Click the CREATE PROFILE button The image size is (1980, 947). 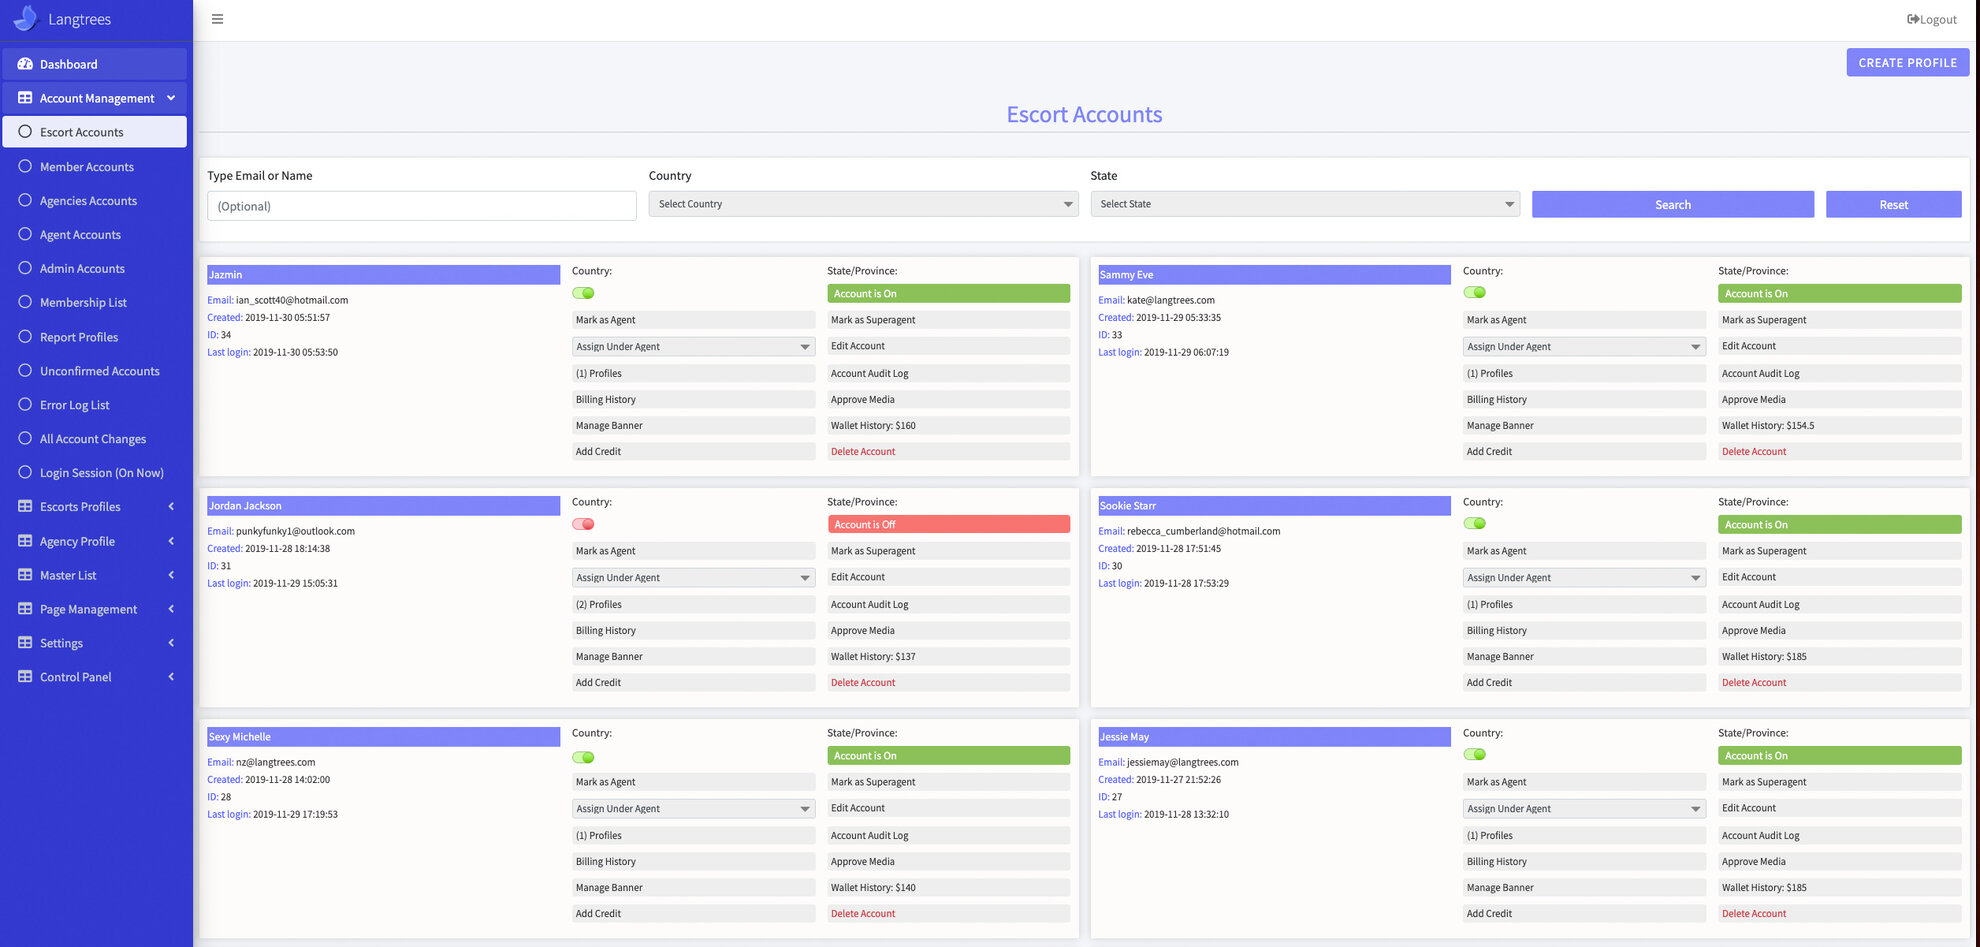coord(1907,62)
